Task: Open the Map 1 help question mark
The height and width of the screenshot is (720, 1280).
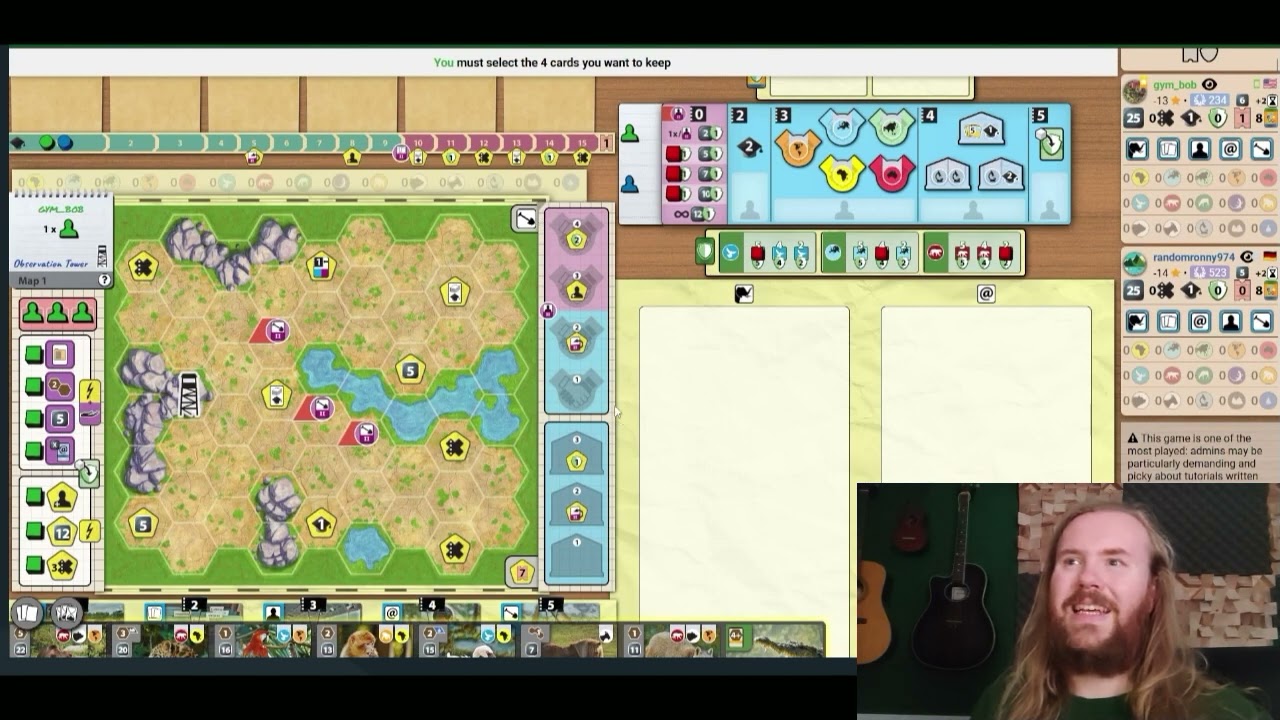Action: pyautogui.click(x=104, y=281)
